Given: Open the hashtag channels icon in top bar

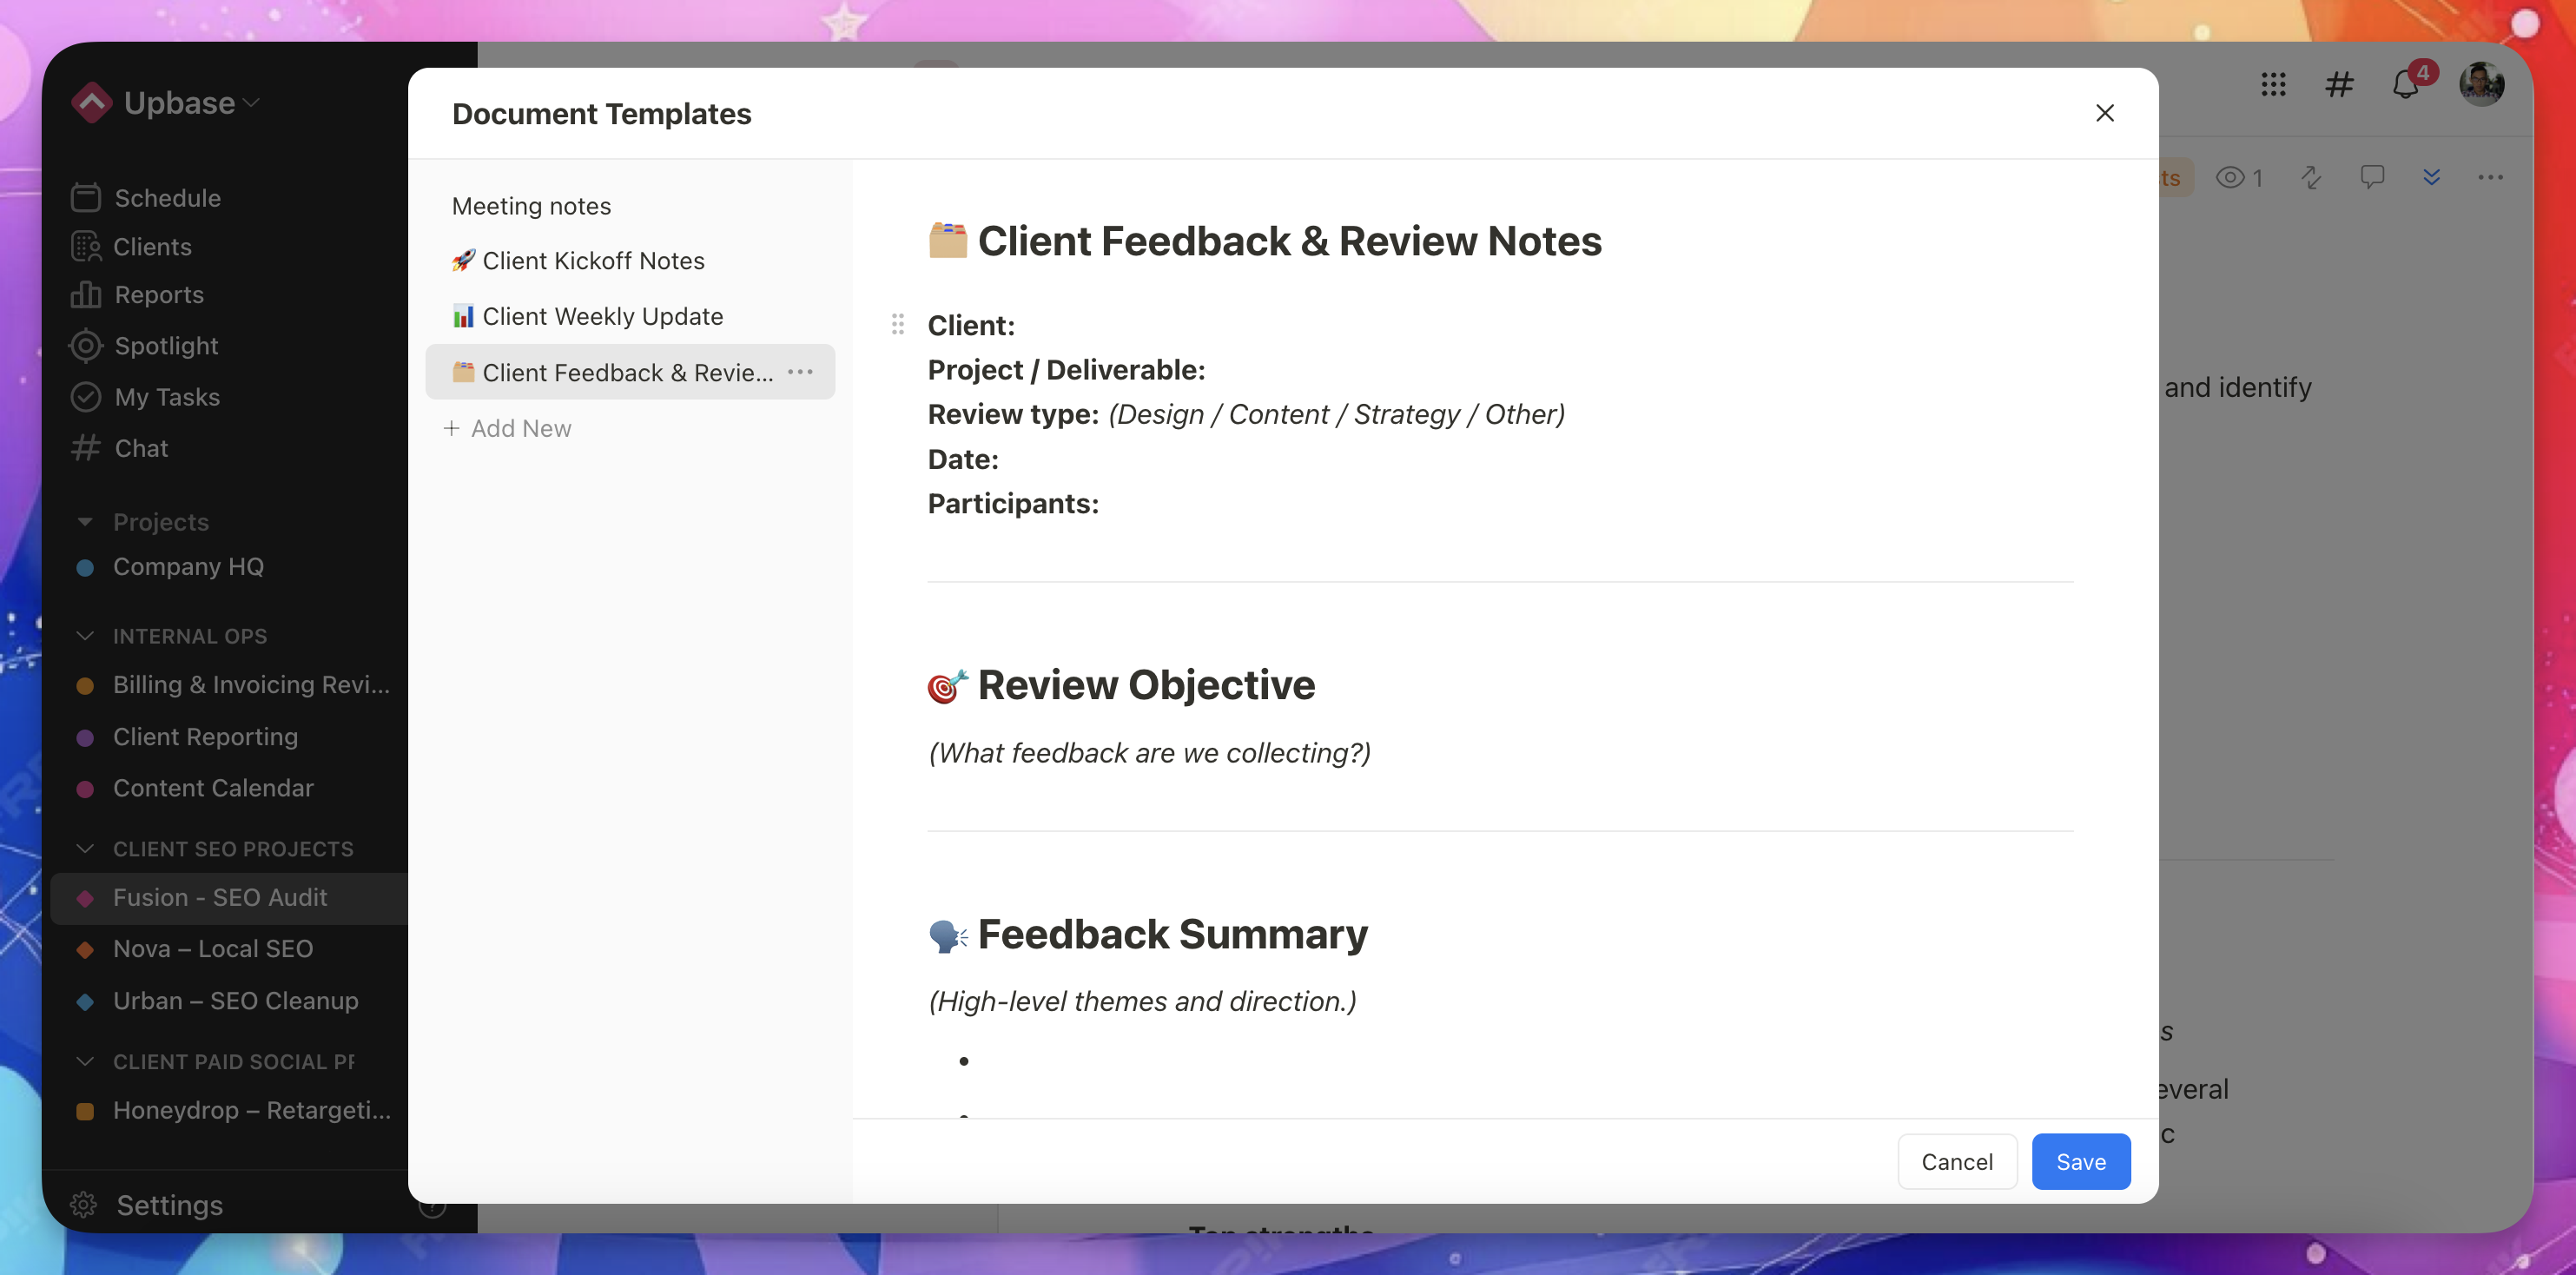Looking at the screenshot, I should click(x=2339, y=85).
